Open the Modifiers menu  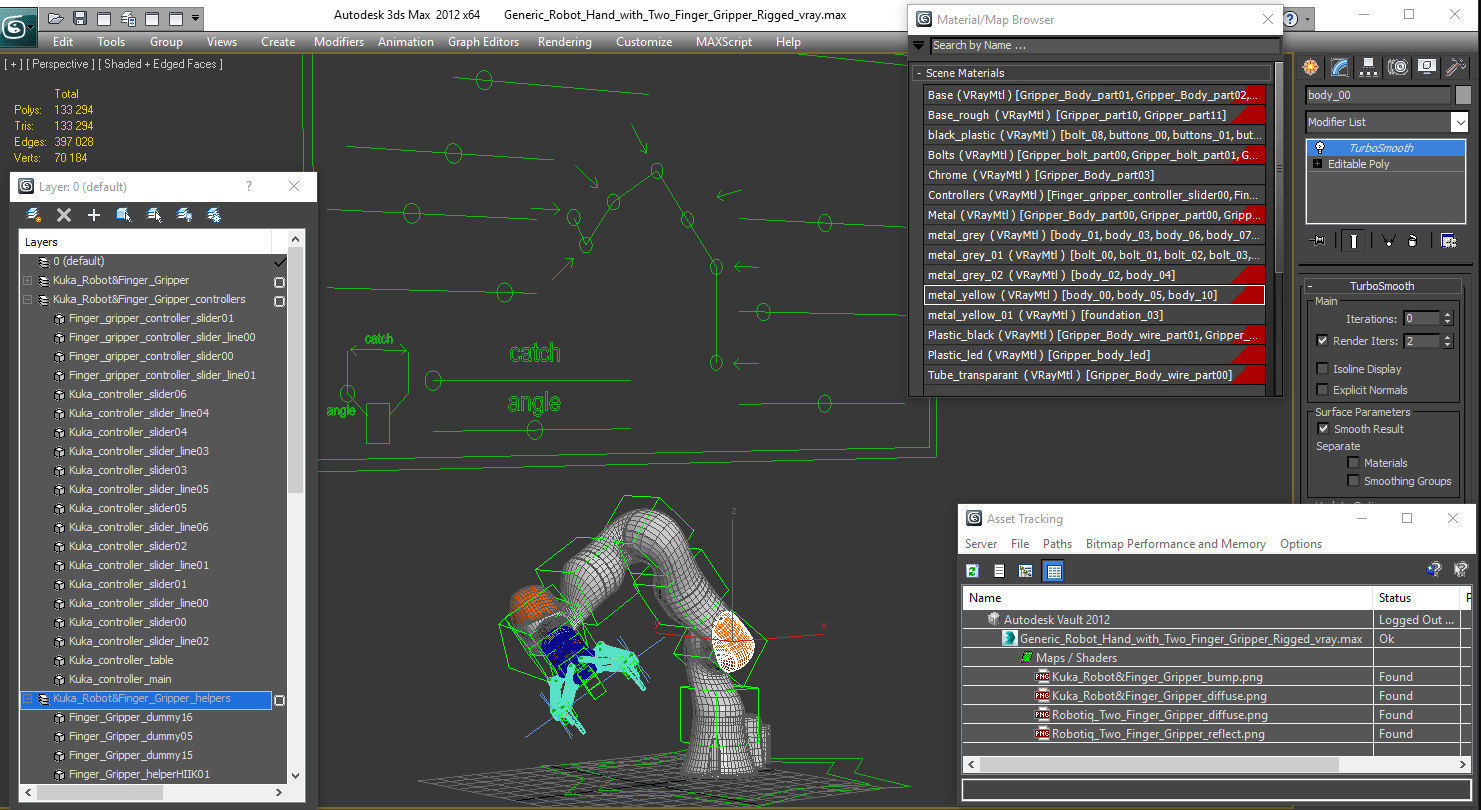(339, 42)
